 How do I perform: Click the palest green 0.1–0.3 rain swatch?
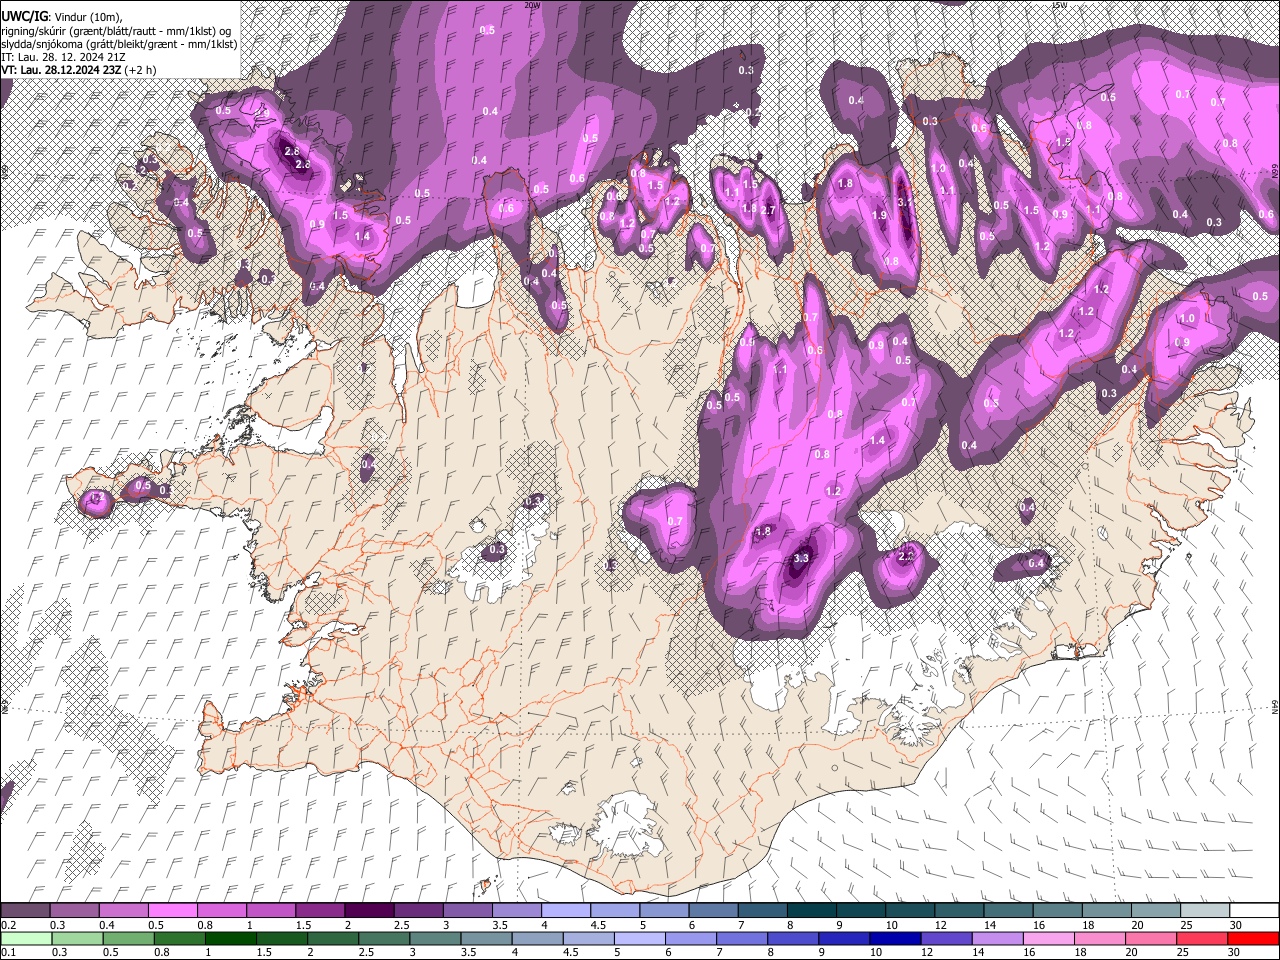pos(26,938)
